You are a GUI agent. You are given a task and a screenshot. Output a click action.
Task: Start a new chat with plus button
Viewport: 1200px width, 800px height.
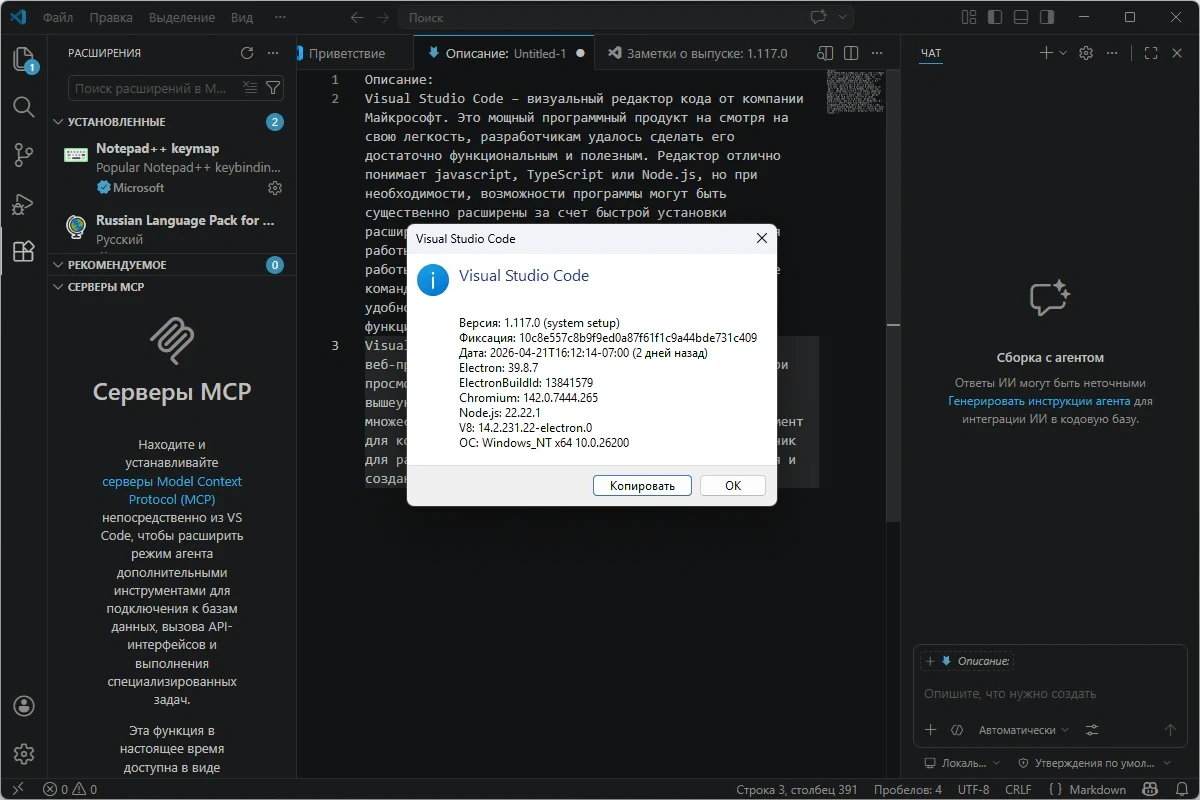click(1046, 53)
